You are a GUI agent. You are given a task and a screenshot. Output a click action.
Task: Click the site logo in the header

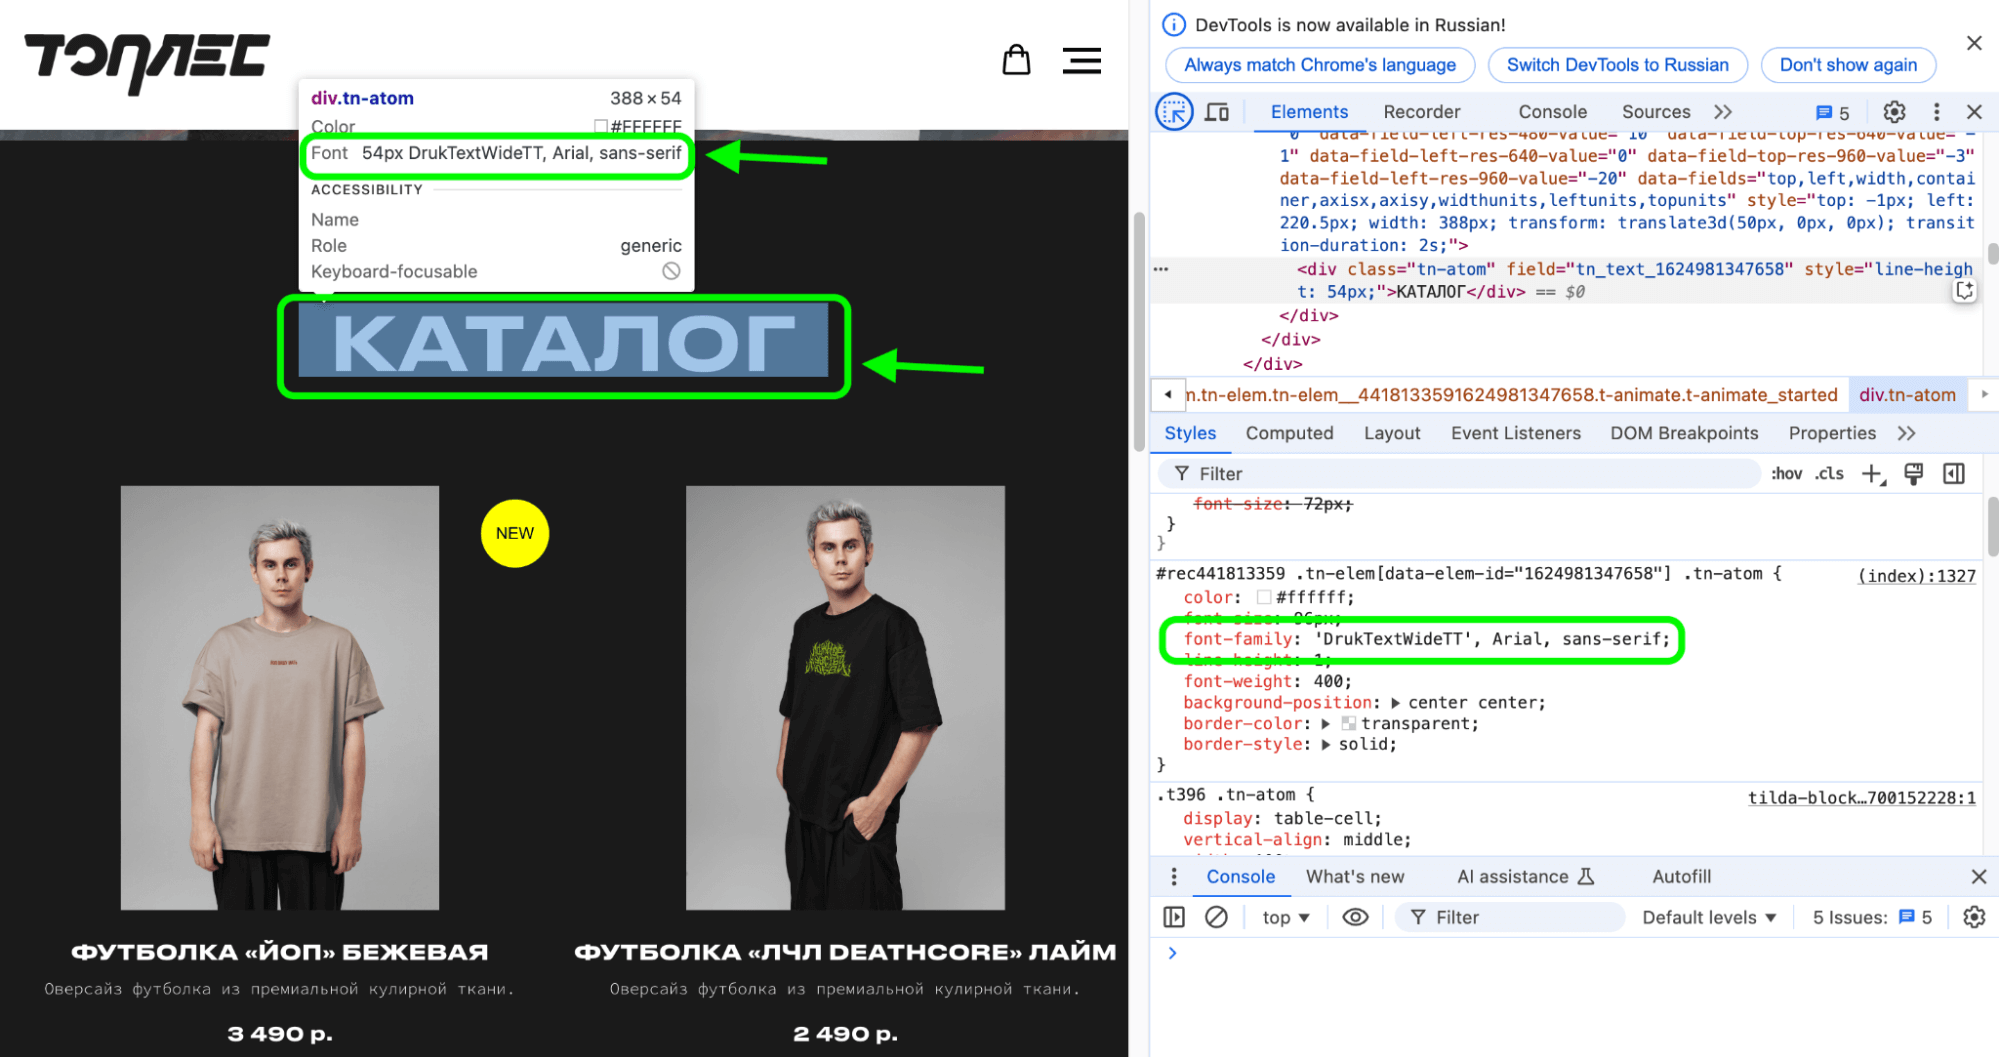[147, 62]
